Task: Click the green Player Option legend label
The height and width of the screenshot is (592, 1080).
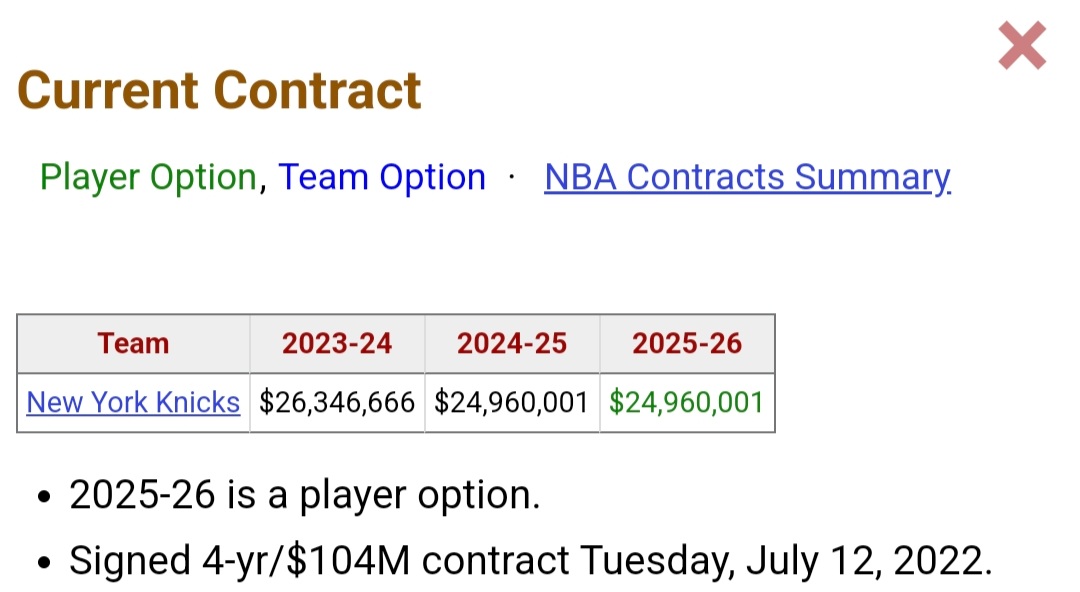Action: 148,177
